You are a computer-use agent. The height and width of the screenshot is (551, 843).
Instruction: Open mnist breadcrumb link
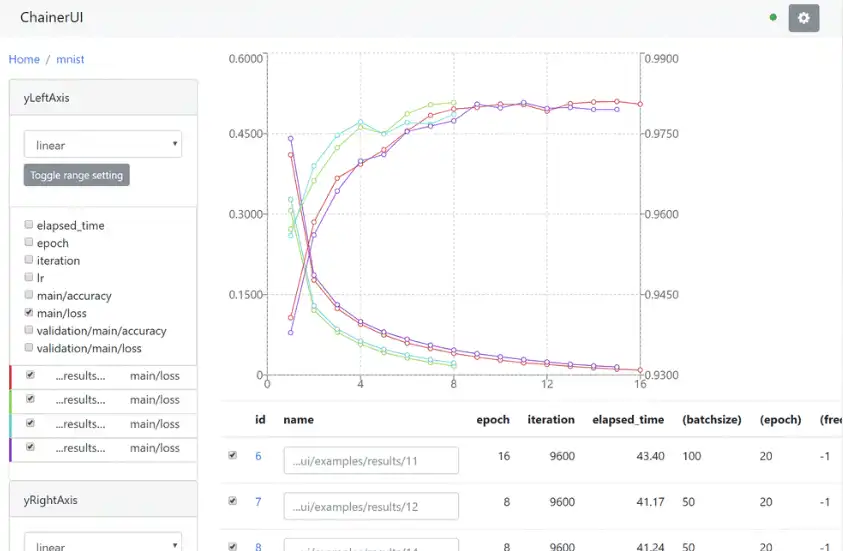[x=70, y=59]
